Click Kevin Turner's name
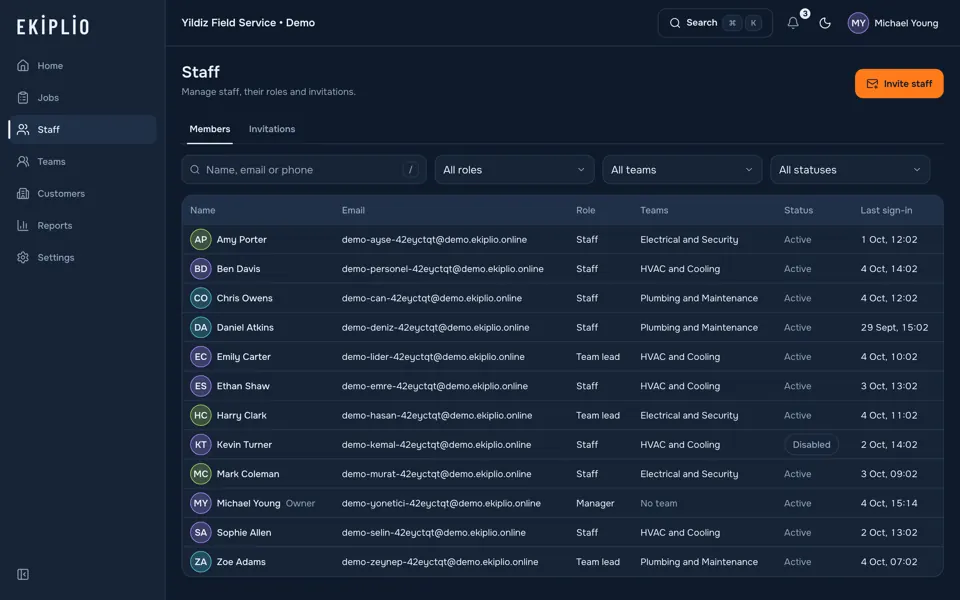 point(244,444)
